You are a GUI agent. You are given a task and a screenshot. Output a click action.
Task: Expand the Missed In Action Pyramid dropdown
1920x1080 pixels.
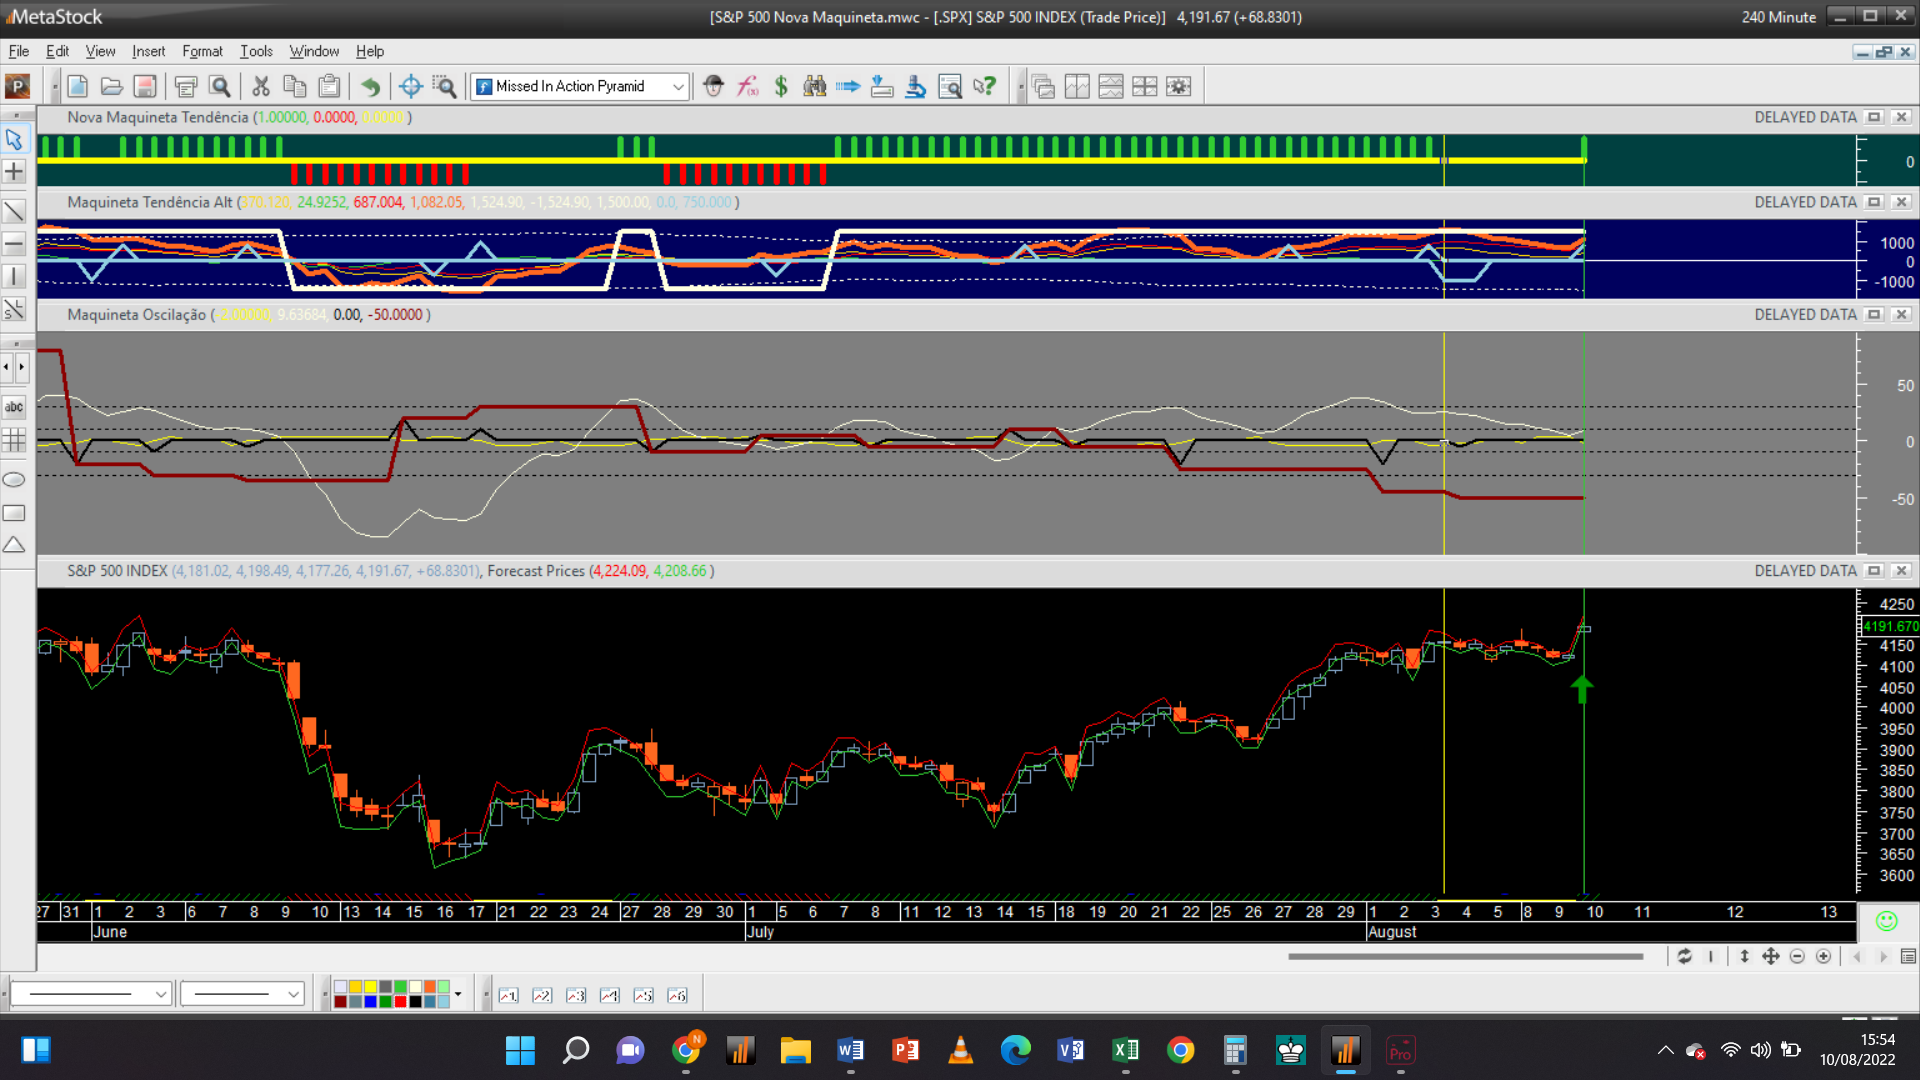(x=678, y=87)
